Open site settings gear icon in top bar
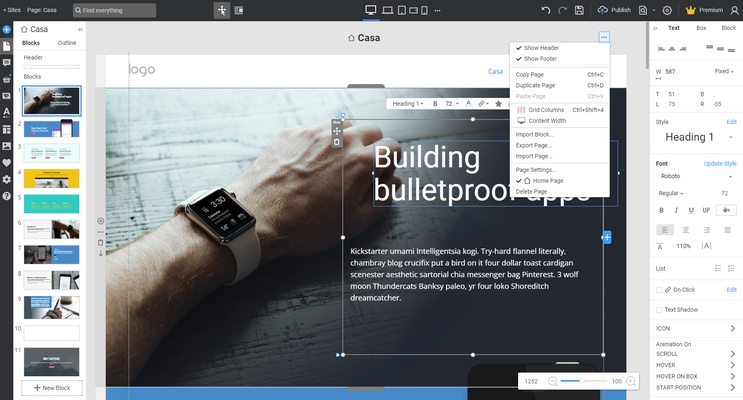The image size is (743, 400). click(667, 10)
